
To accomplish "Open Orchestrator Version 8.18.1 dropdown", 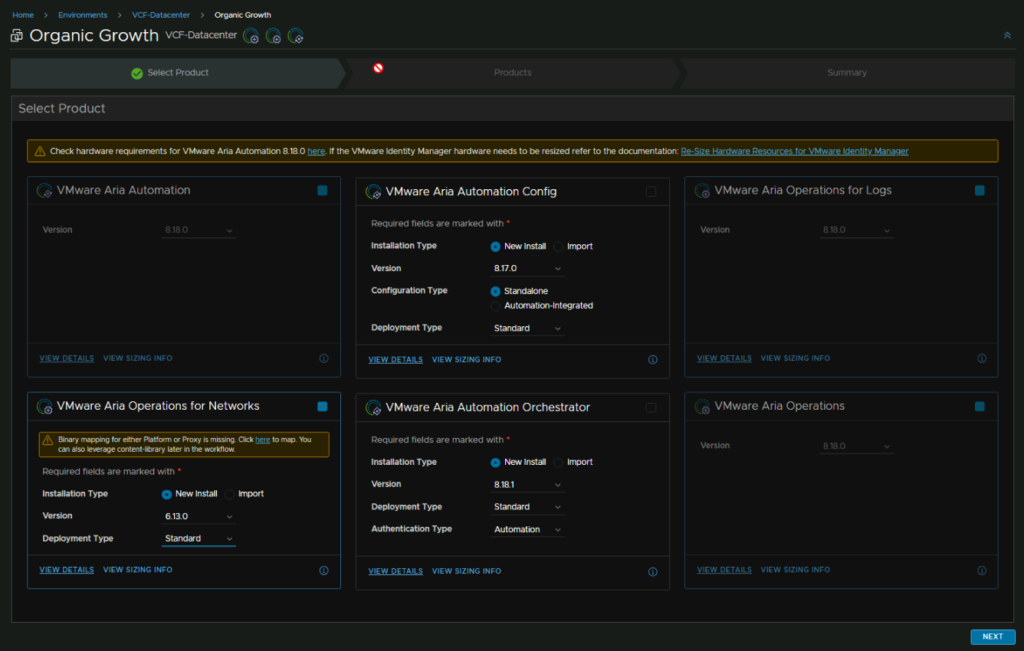I will click(x=527, y=485).
